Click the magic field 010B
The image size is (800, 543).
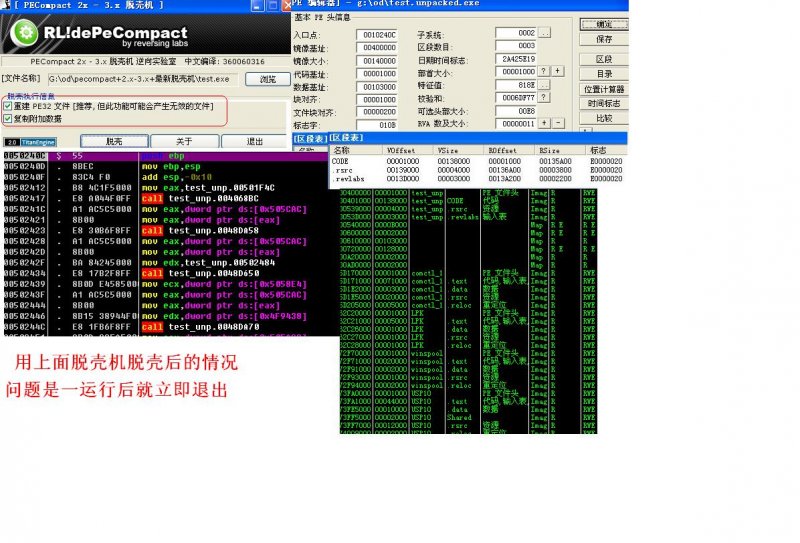(377, 125)
